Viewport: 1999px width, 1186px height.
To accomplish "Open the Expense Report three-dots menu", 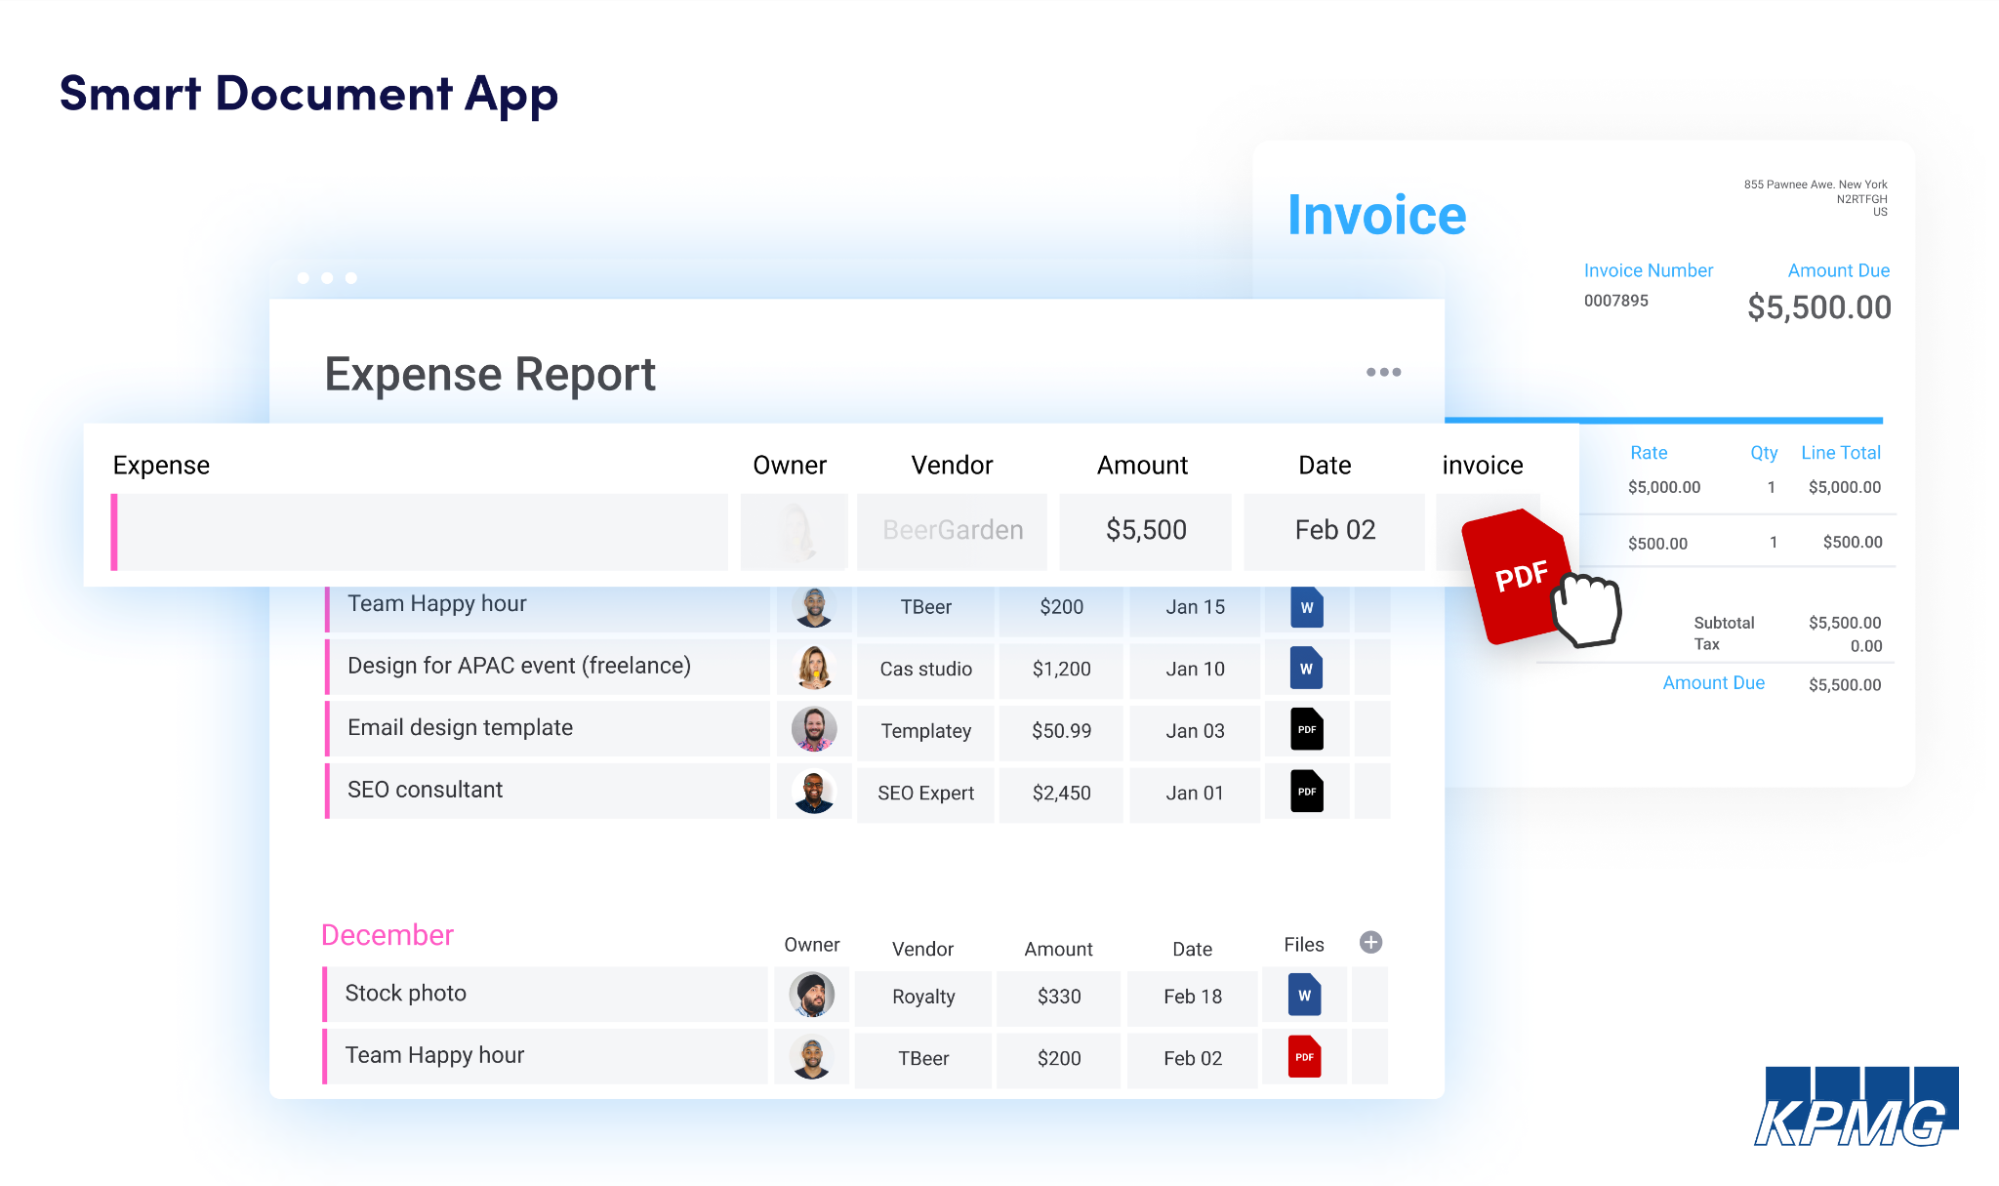I will coord(1383,372).
